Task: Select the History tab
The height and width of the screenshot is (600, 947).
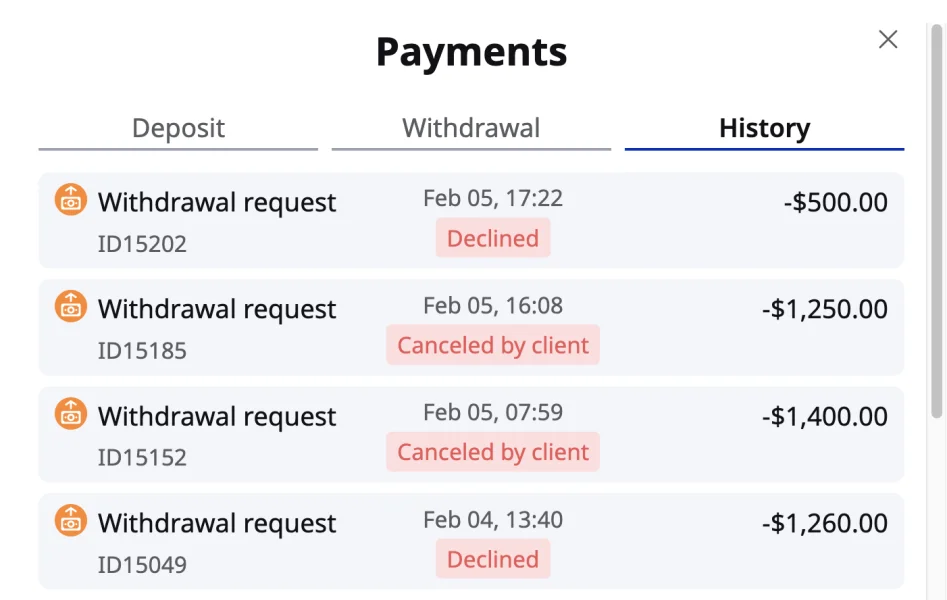Action: point(764,128)
